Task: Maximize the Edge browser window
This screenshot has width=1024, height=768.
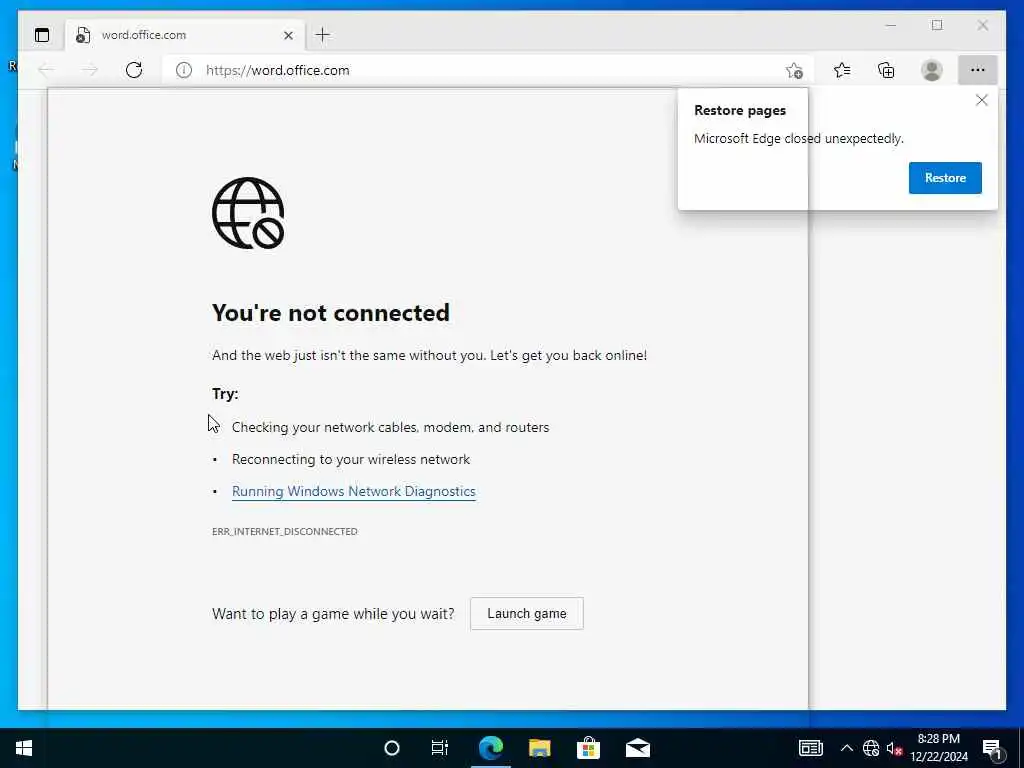Action: pyautogui.click(x=937, y=25)
